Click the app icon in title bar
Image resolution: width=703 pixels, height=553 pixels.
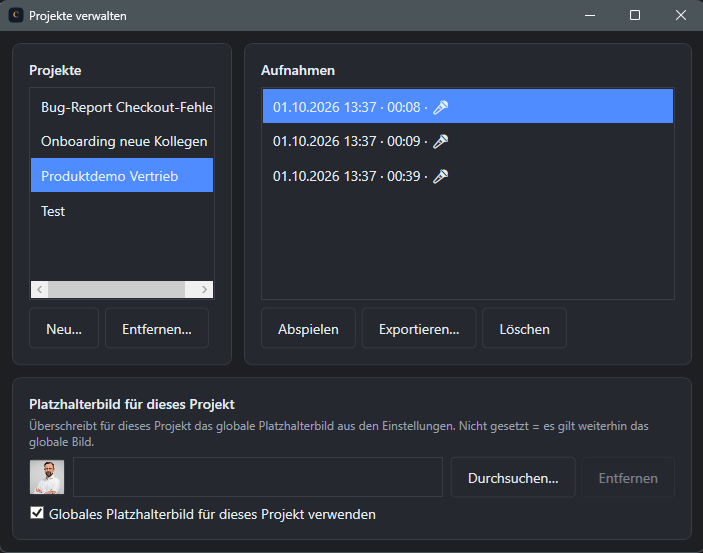[x=16, y=15]
